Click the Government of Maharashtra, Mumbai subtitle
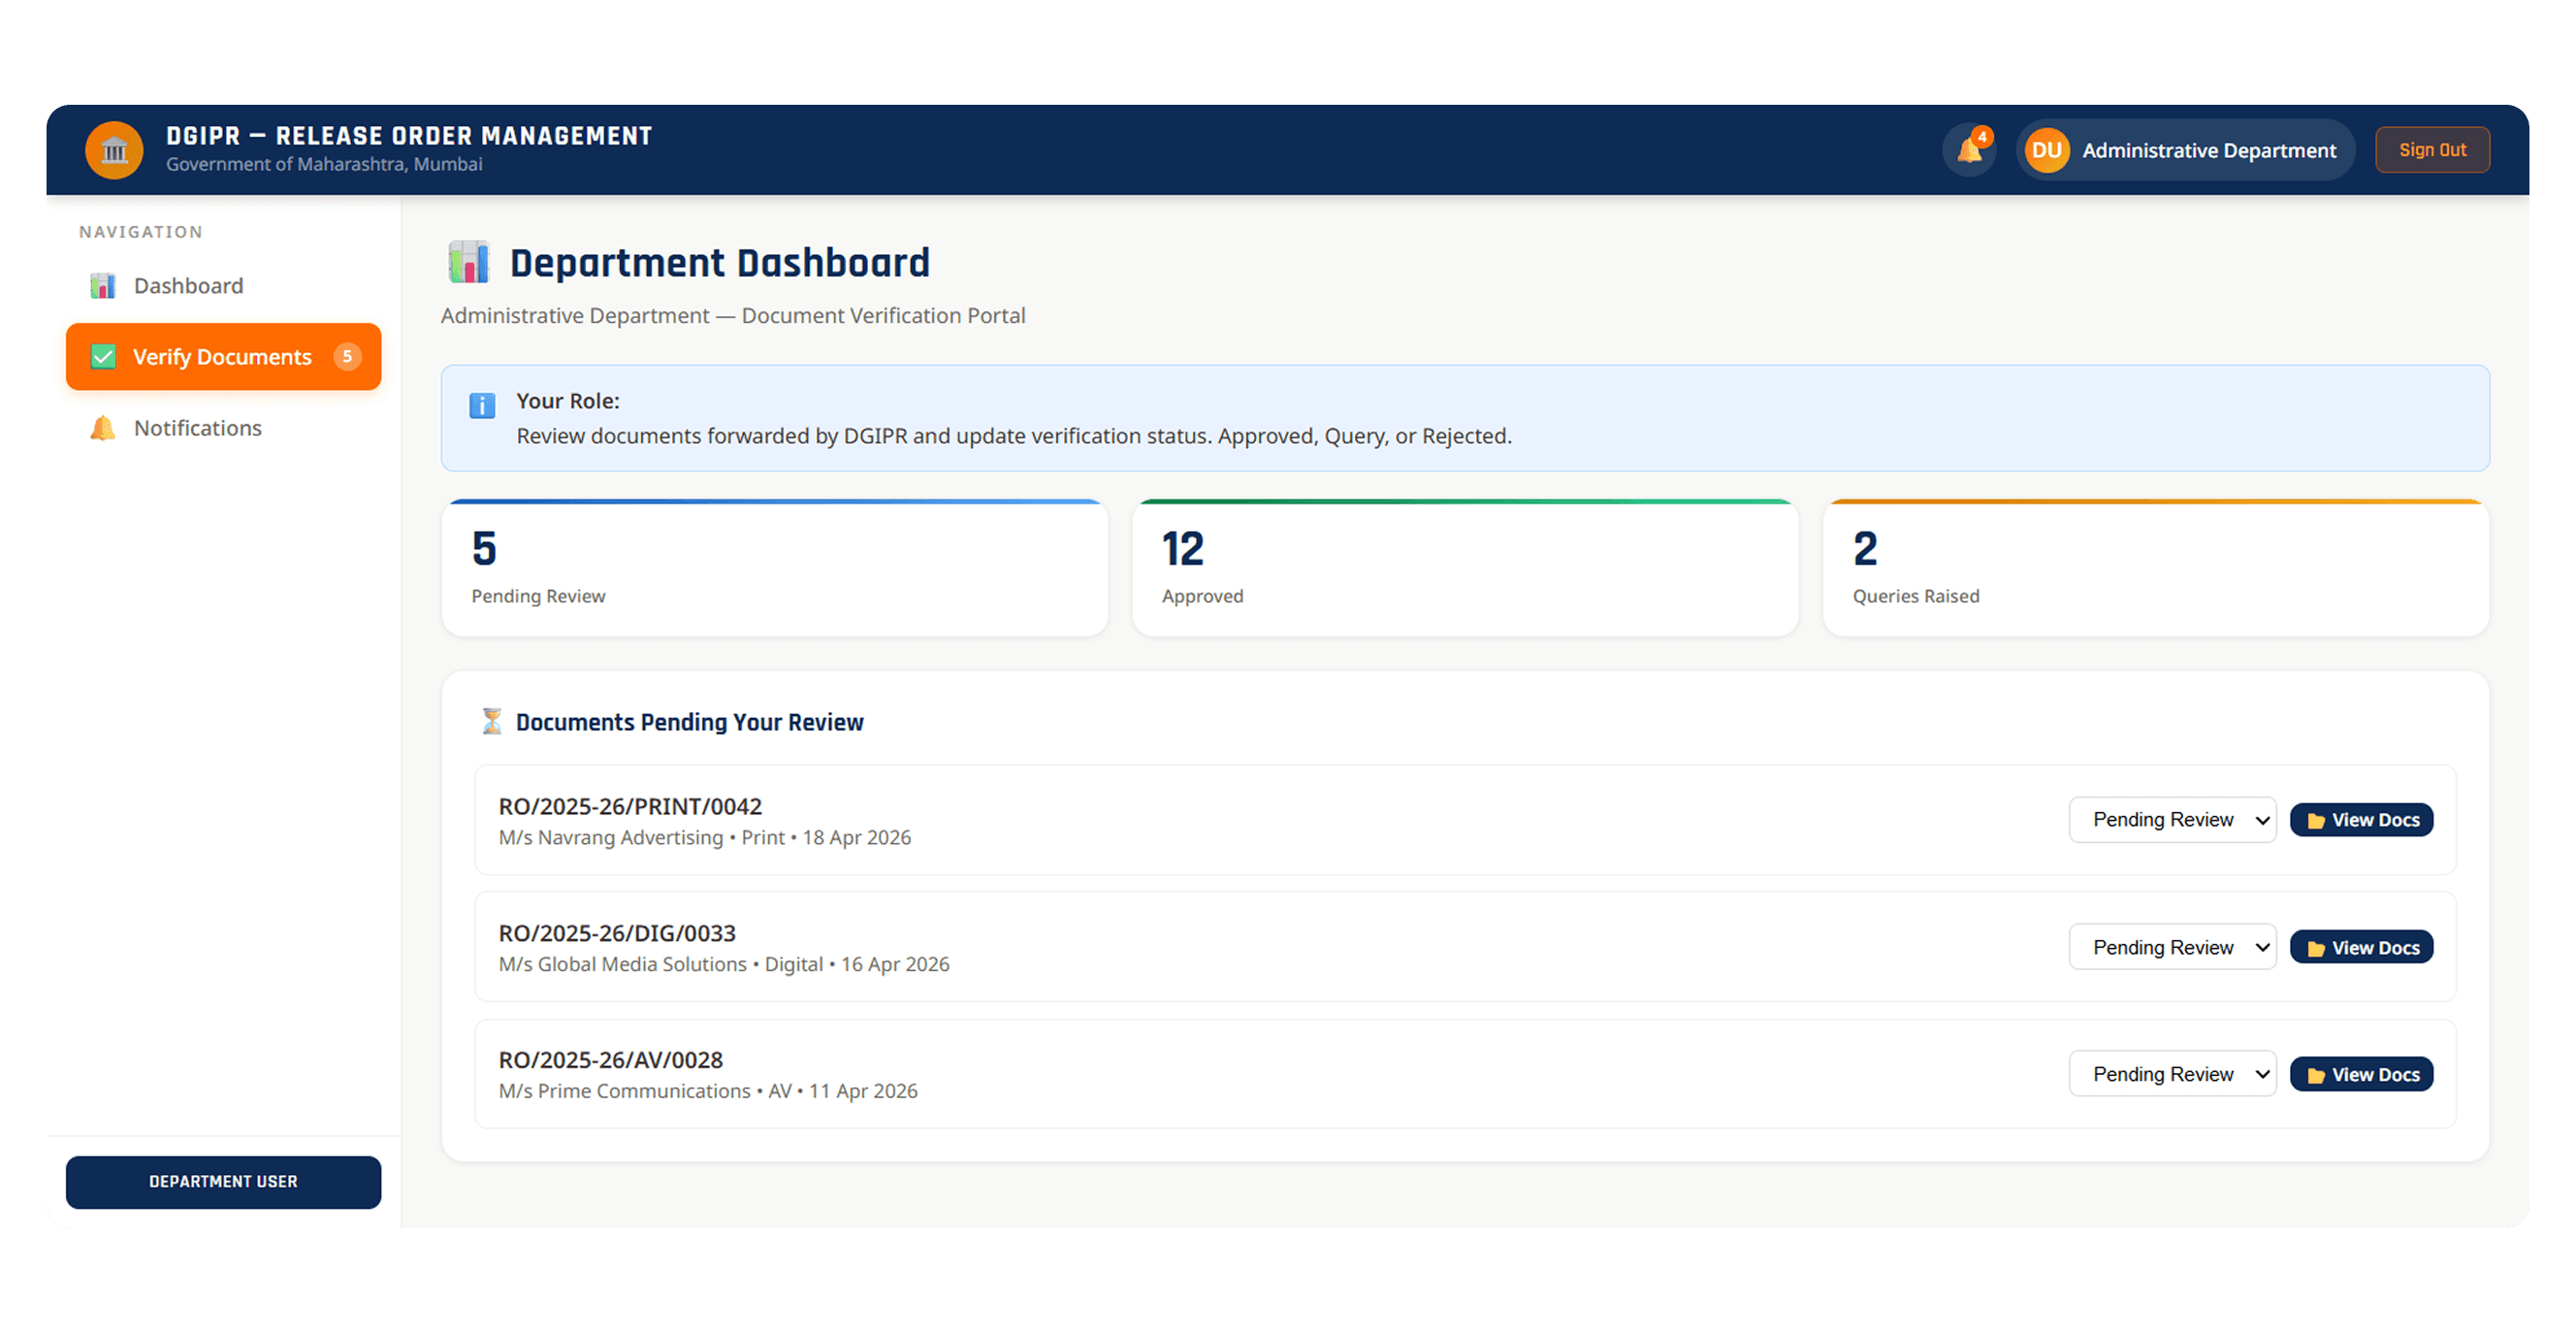The image size is (2576, 1333). [324, 164]
